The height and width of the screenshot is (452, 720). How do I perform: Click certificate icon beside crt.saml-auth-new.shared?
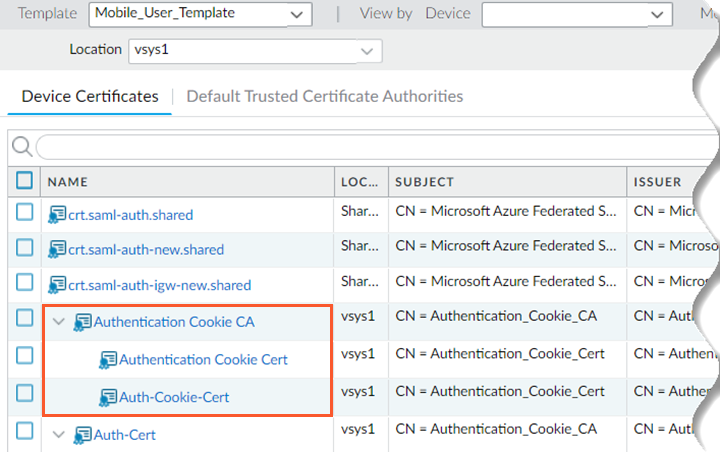(57, 249)
